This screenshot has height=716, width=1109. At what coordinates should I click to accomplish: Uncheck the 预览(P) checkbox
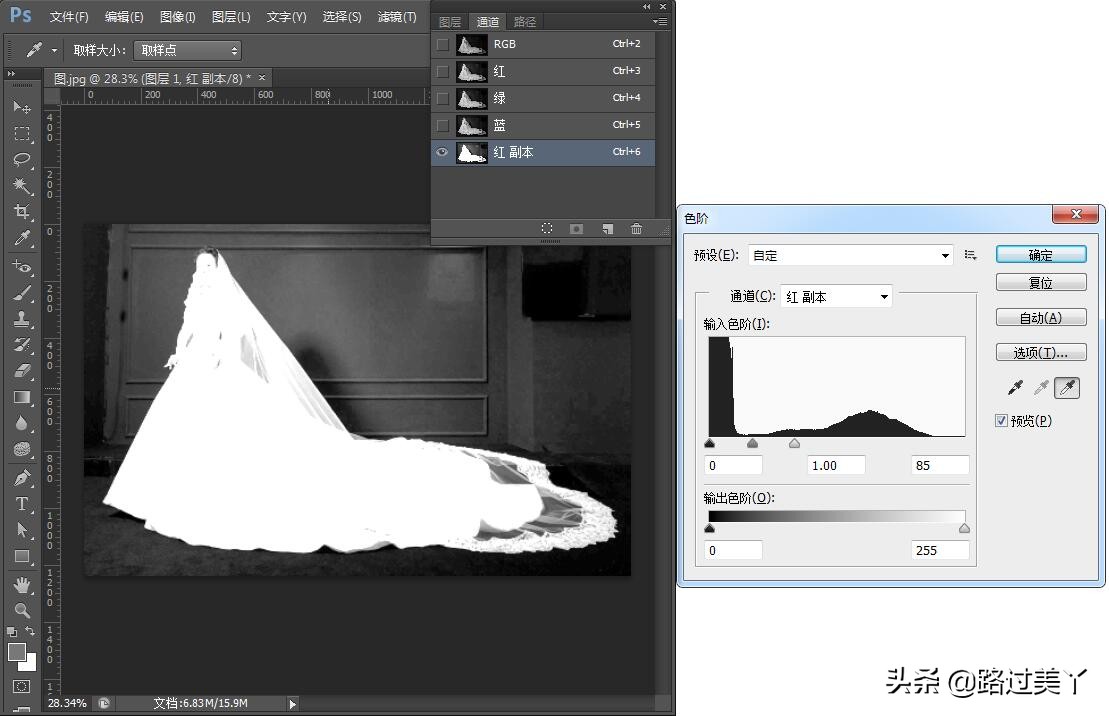1001,421
